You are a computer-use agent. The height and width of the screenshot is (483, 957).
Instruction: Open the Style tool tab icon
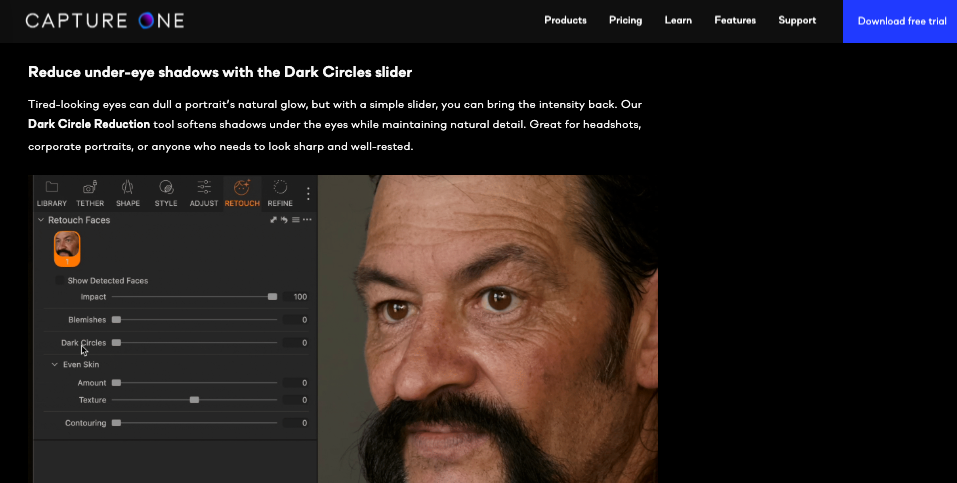pos(166,187)
